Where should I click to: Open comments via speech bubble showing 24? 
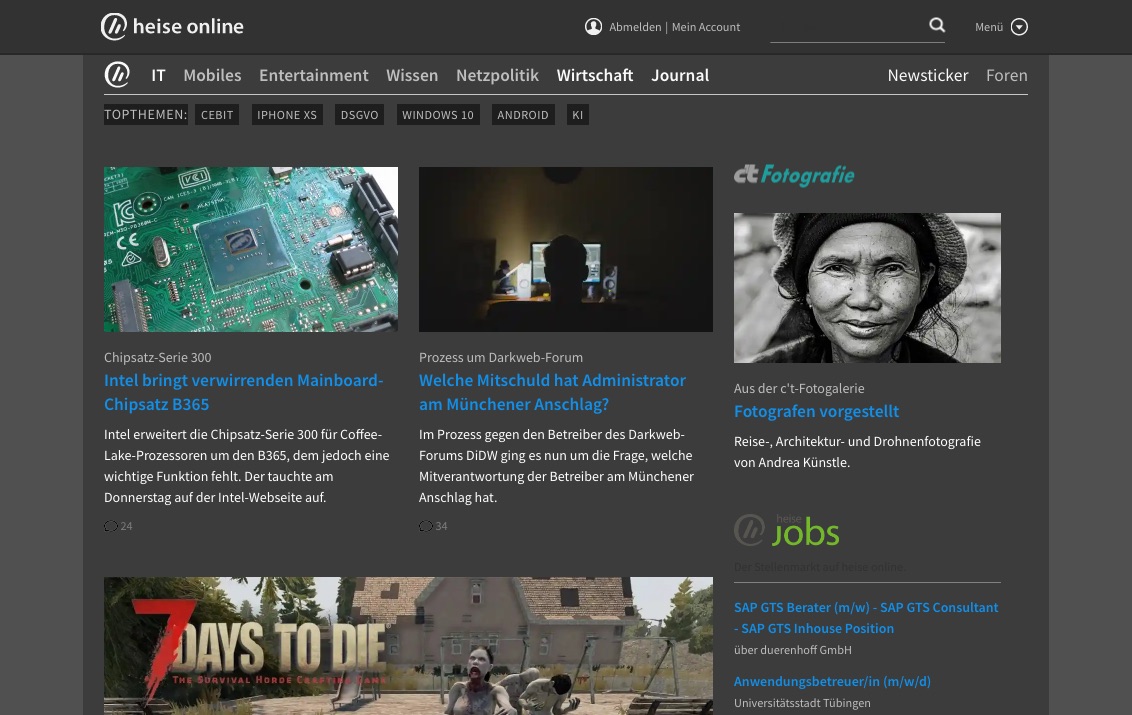[x=111, y=526]
